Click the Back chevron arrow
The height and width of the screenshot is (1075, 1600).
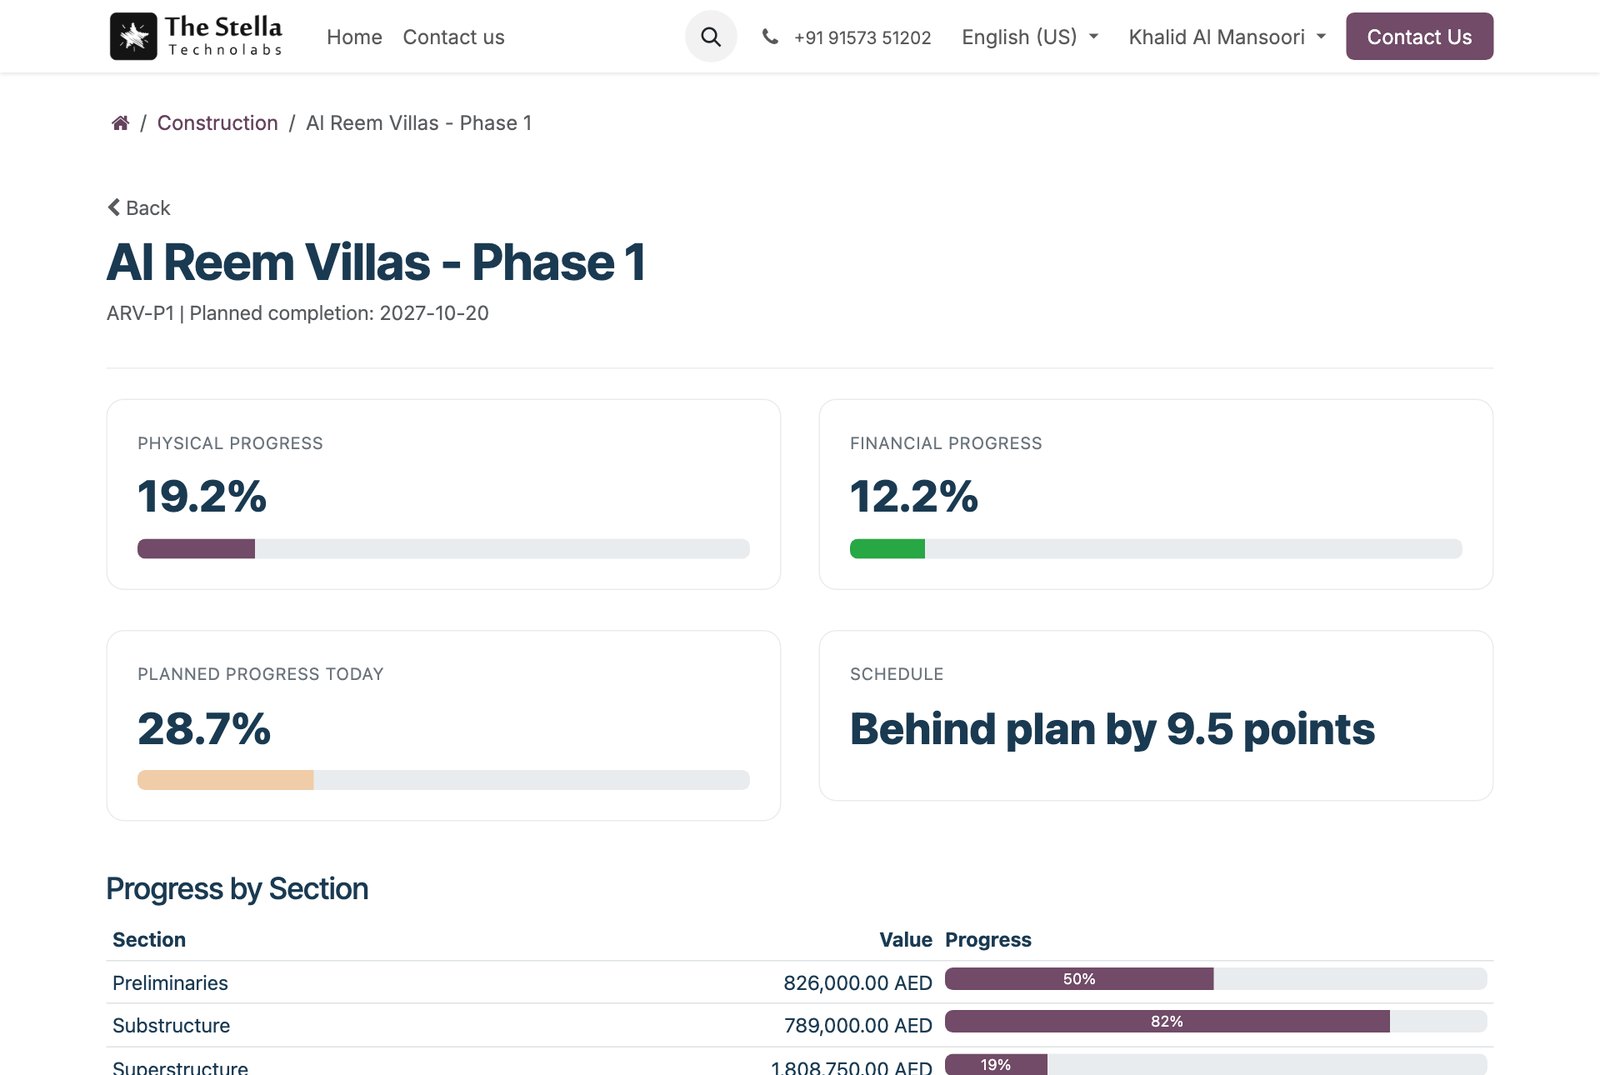114,207
